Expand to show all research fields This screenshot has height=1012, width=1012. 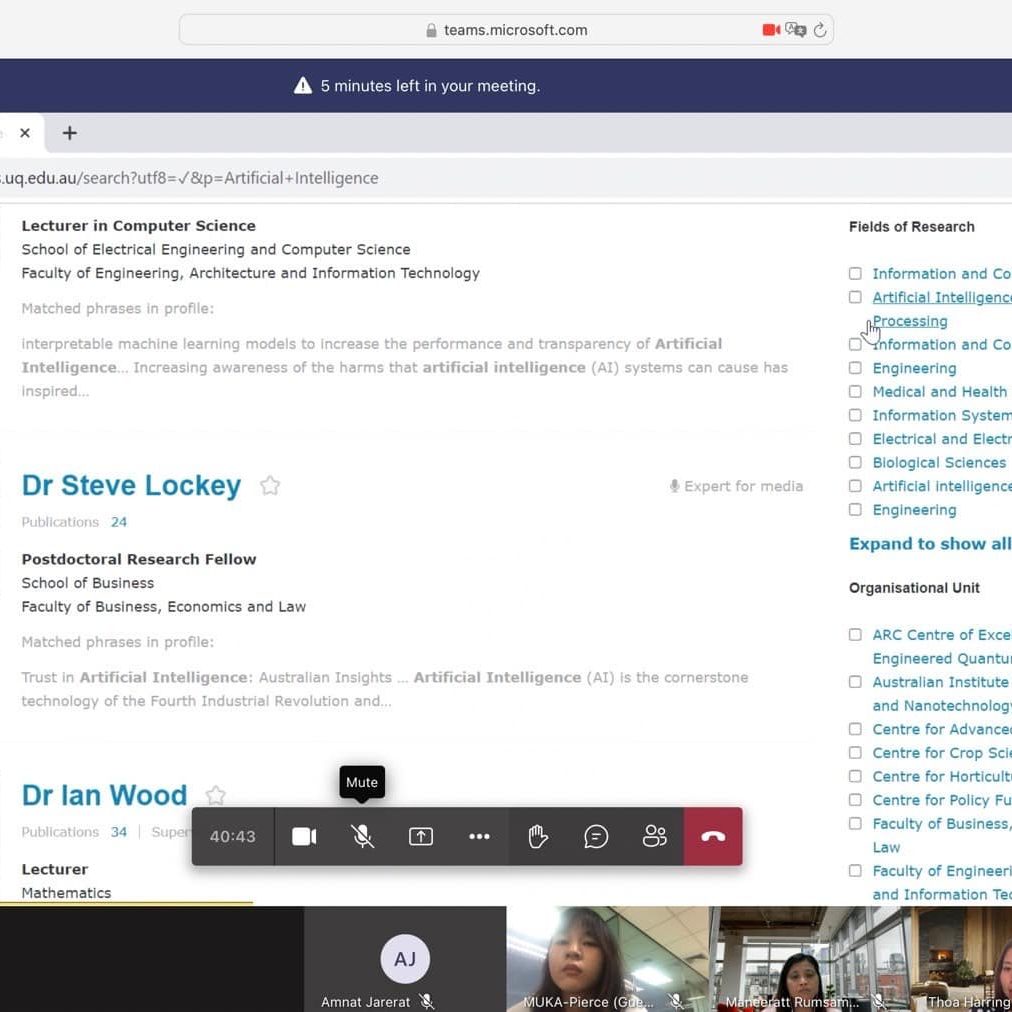coord(929,544)
